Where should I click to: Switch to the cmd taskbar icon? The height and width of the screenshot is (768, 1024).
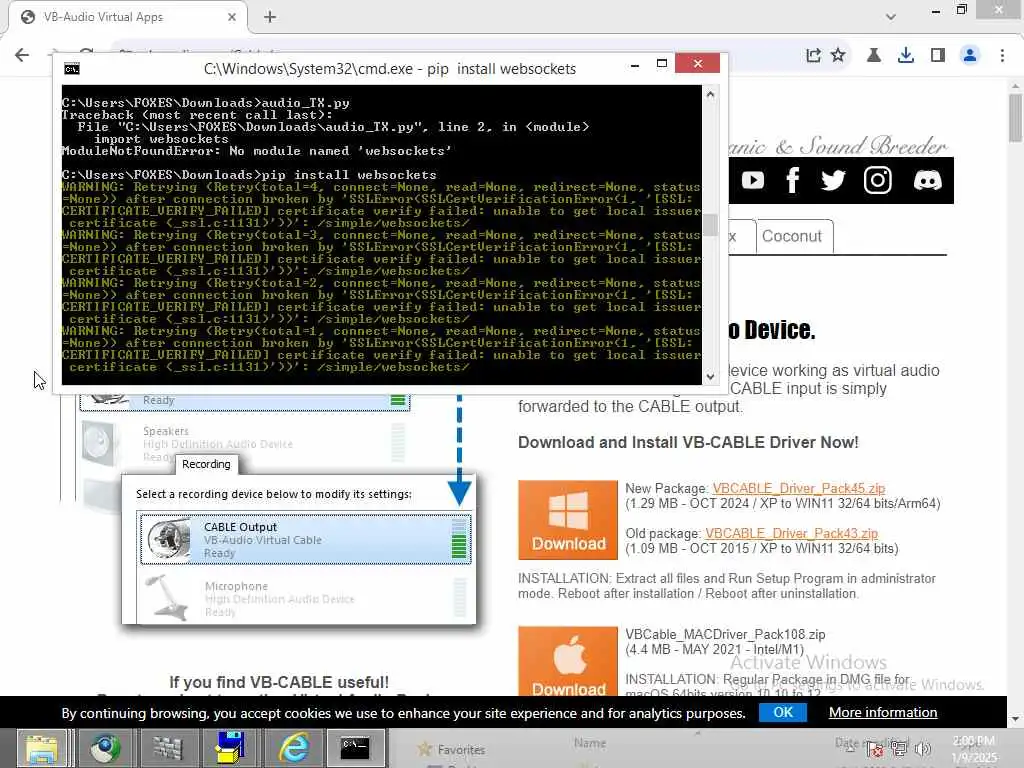point(355,748)
